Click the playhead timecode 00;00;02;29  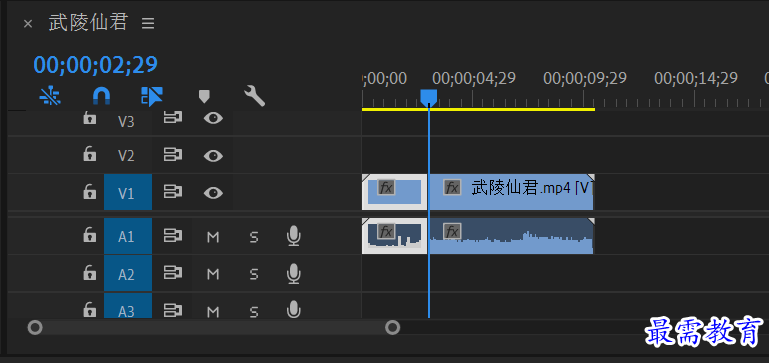[x=95, y=65]
